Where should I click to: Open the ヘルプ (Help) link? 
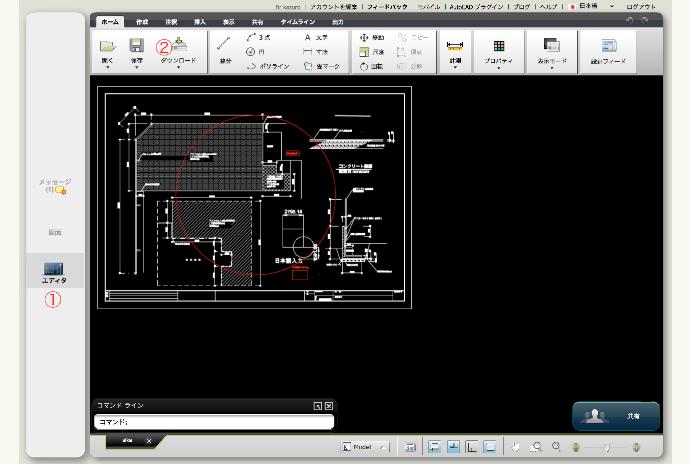coord(548,7)
